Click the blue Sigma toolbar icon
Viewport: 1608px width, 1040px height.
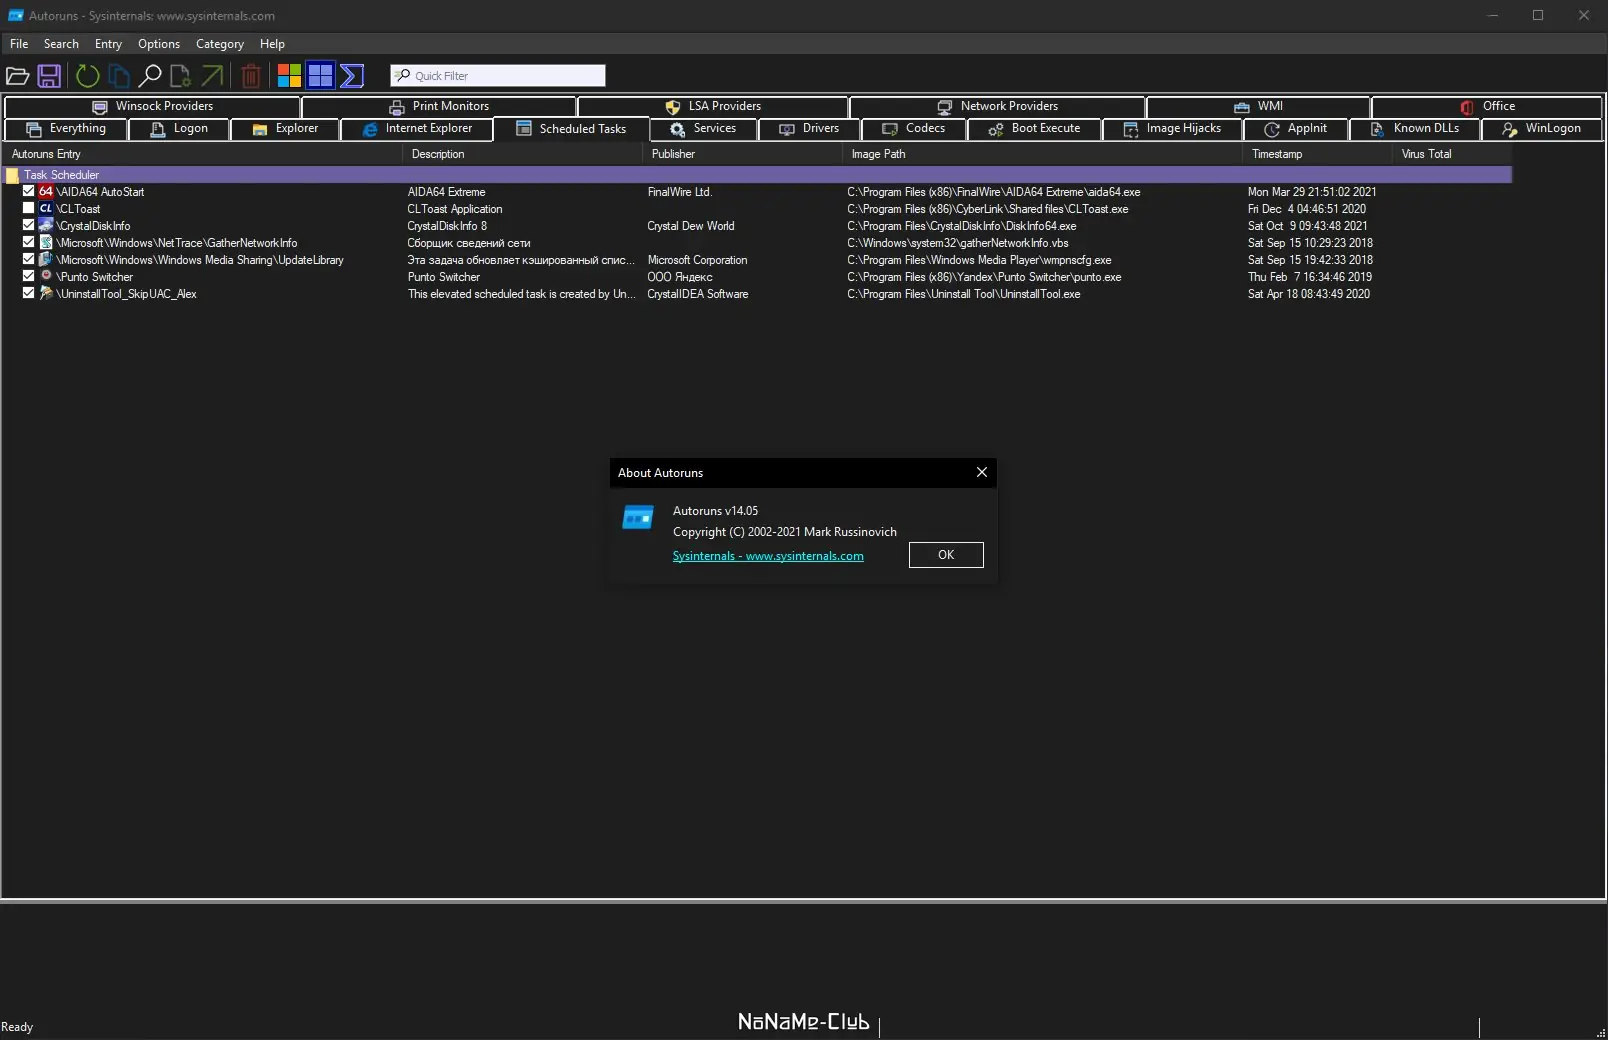click(x=352, y=76)
